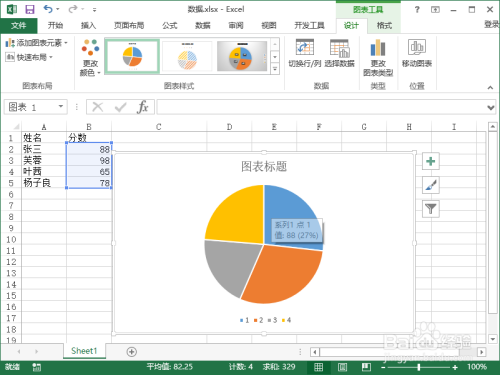Open the Name Box dropdown arrow
The image size is (500, 375).
coord(61,106)
